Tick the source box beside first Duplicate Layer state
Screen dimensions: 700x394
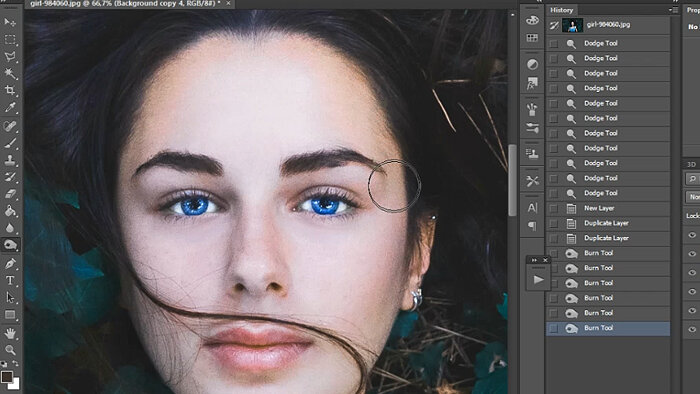tap(554, 224)
